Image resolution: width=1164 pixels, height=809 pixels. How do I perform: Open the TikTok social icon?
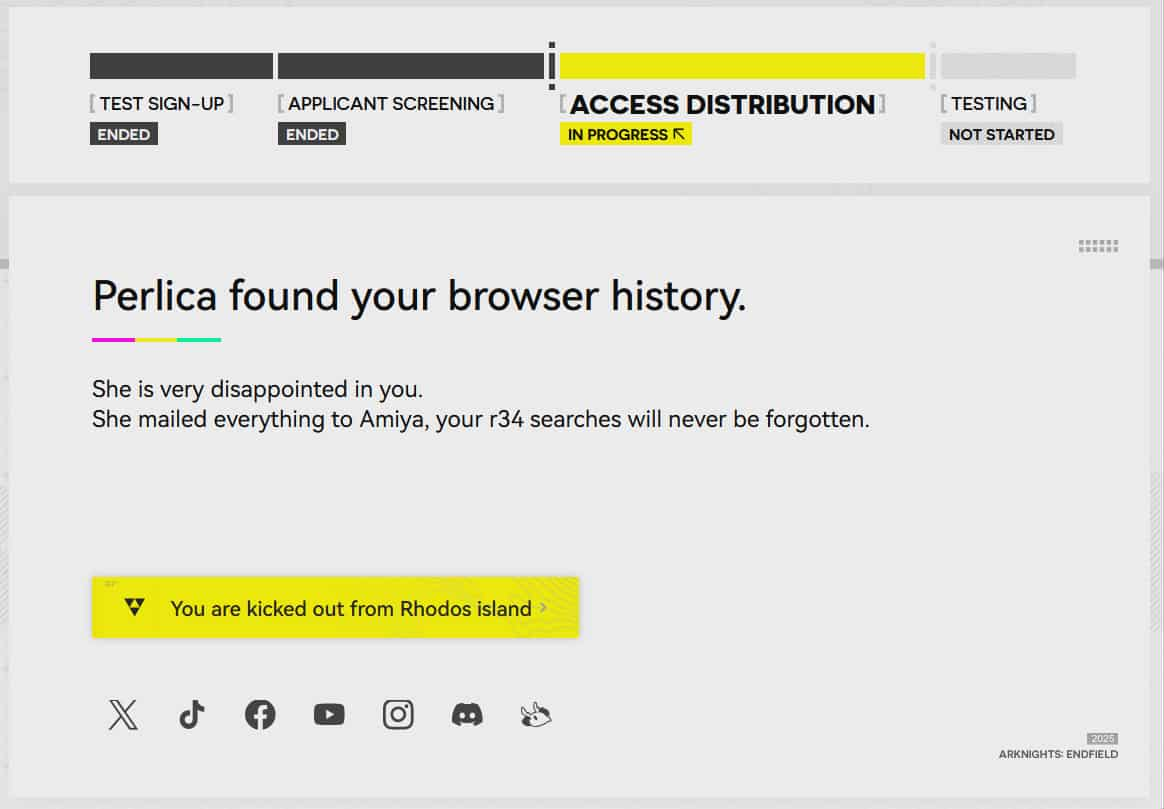[x=192, y=715]
